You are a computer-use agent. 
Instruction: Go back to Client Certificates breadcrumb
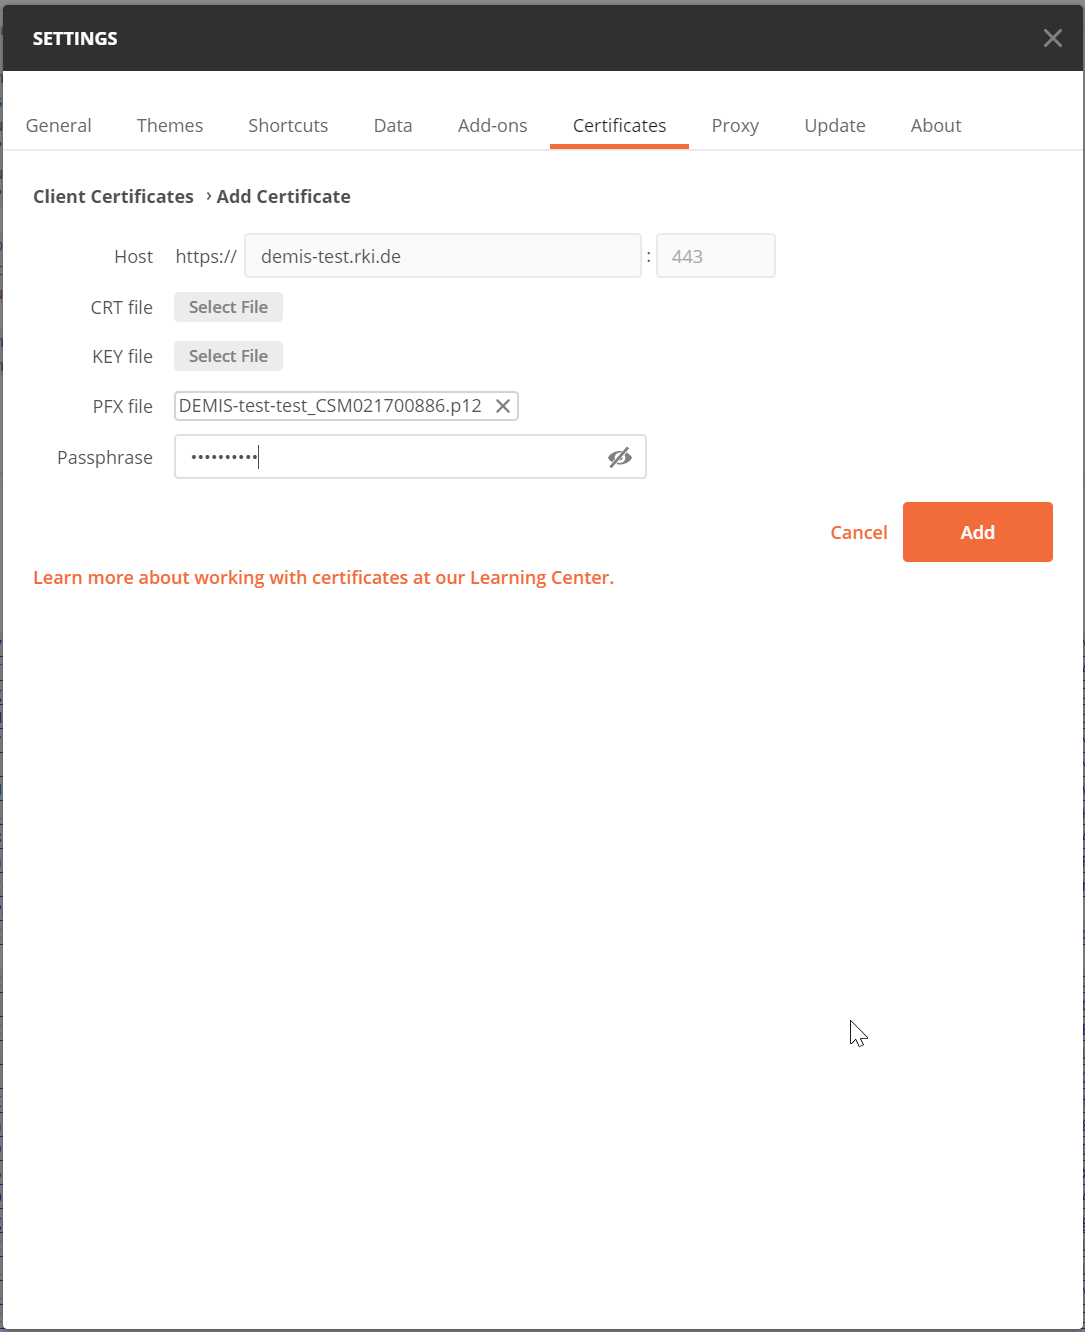click(x=113, y=196)
